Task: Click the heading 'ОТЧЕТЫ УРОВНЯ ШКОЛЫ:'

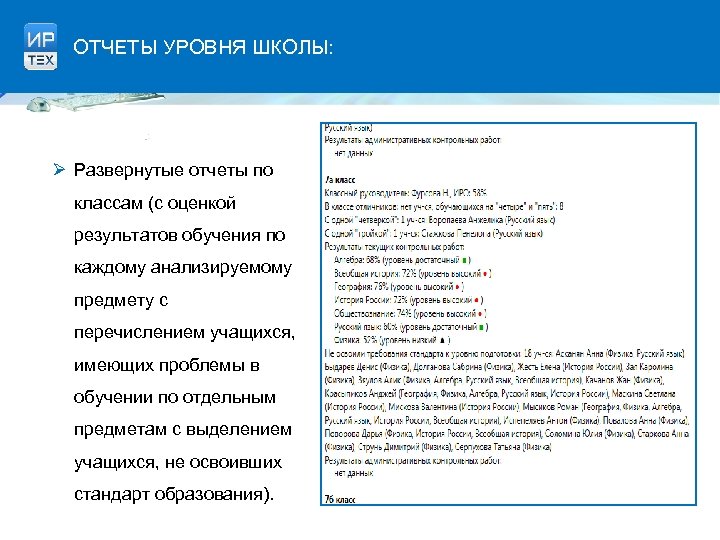Action: point(203,48)
